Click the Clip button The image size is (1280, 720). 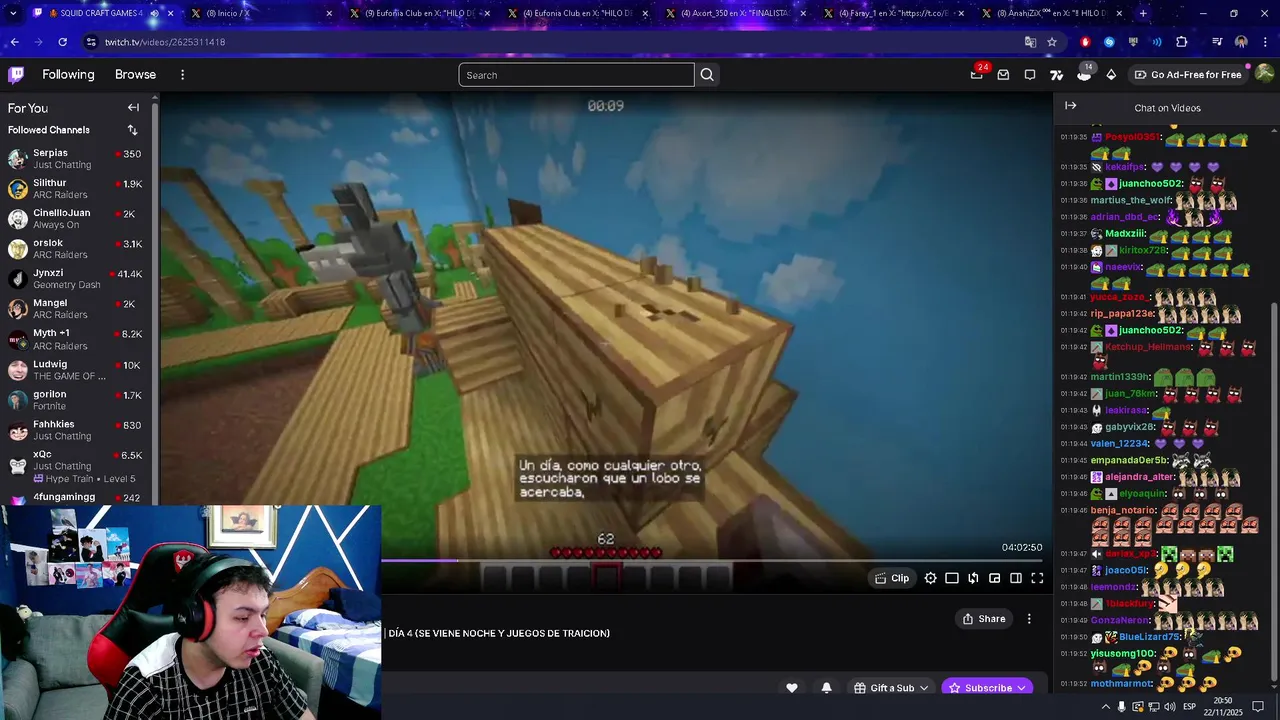(892, 578)
